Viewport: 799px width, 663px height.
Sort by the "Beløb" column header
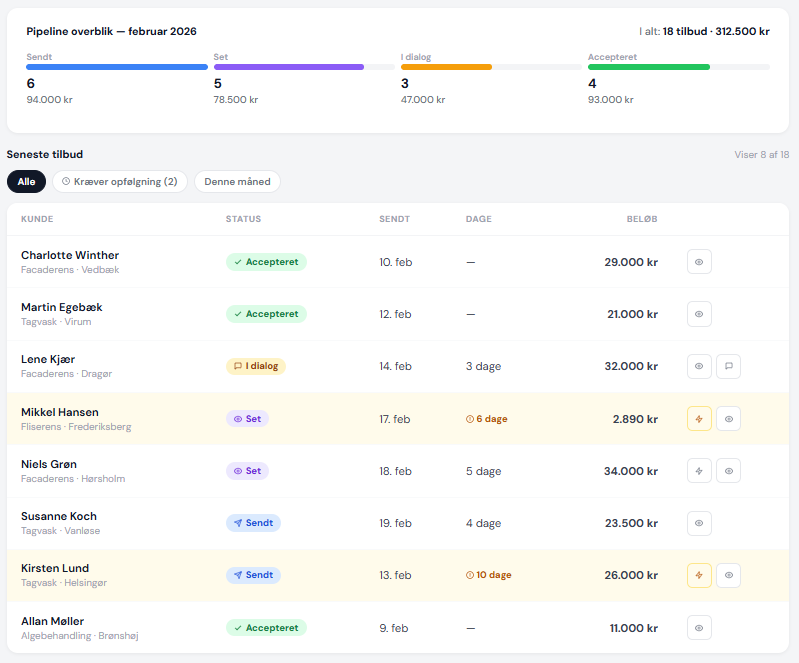click(x=641, y=219)
